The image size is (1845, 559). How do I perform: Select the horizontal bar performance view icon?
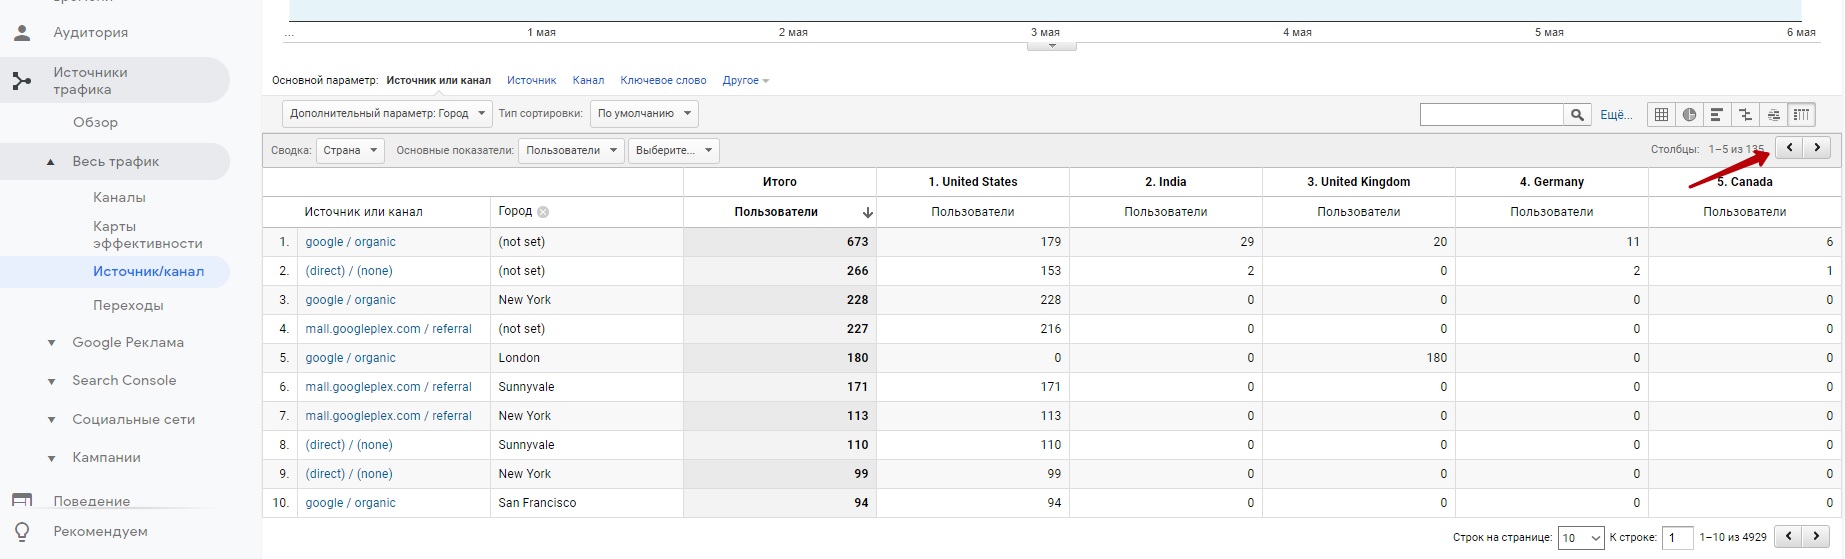click(1717, 115)
